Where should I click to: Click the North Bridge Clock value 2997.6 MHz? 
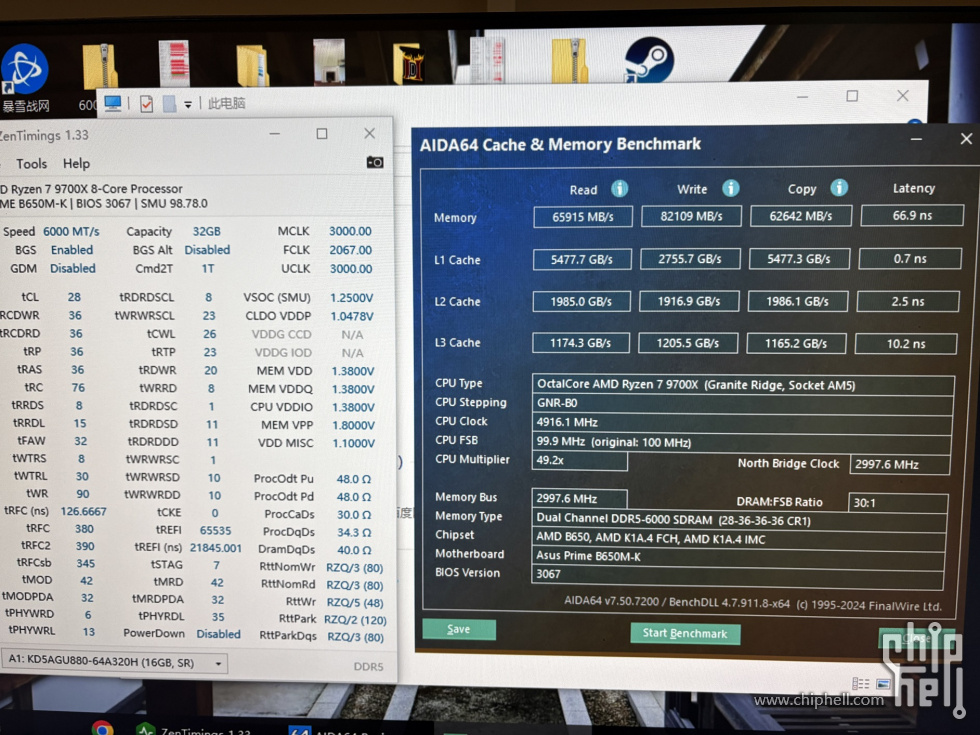(x=900, y=464)
